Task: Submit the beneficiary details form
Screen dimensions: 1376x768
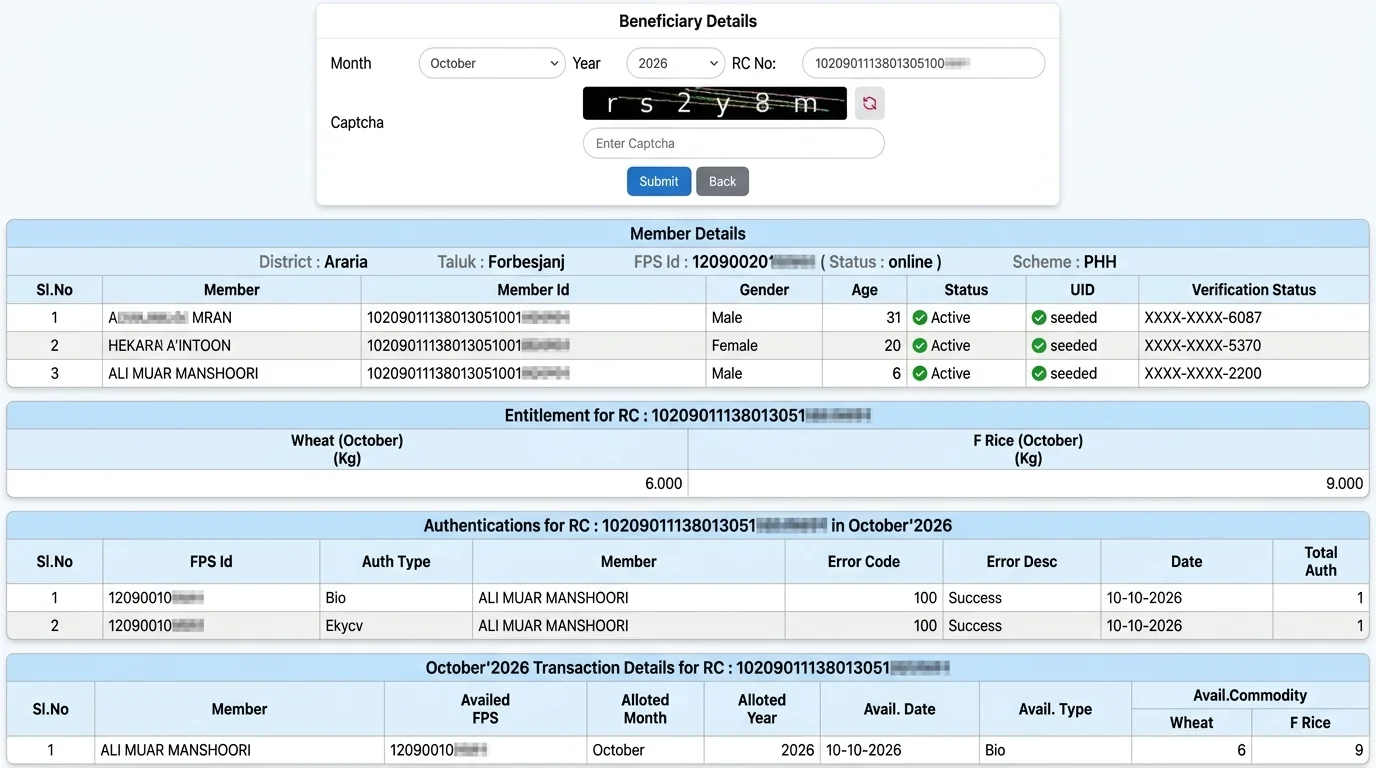Action: (x=659, y=181)
